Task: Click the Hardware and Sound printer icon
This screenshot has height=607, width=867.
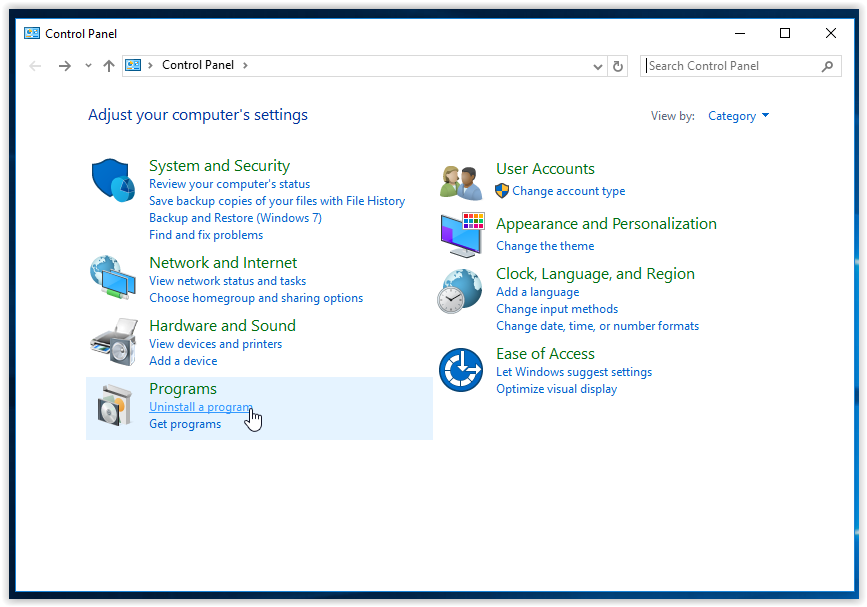Action: [x=114, y=342]
